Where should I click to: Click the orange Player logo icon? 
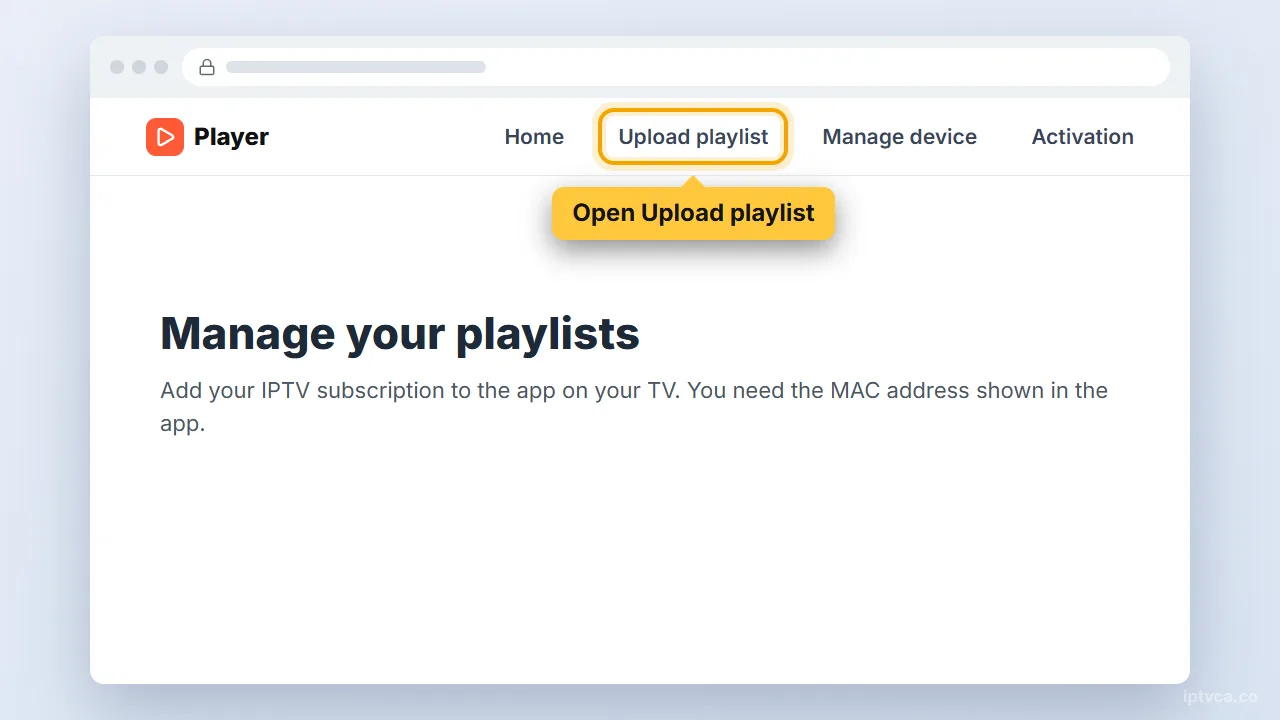pyautogui.click(x=165, y=137)
